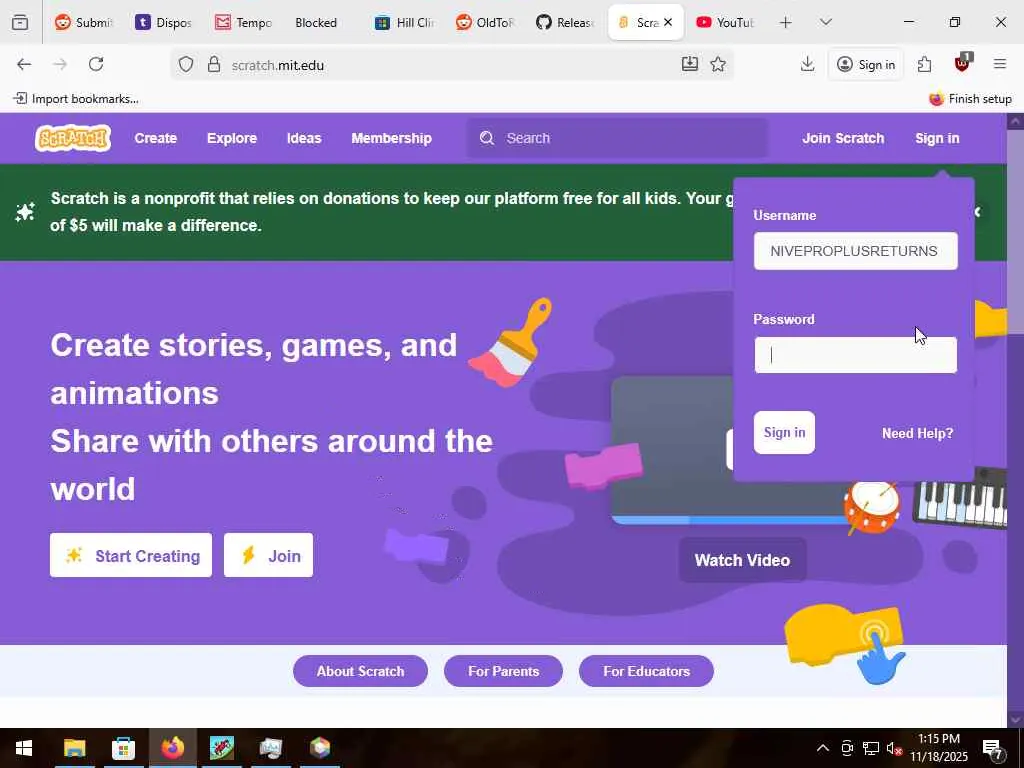Open the For Parents section
1024x768 pixels.
504,671
